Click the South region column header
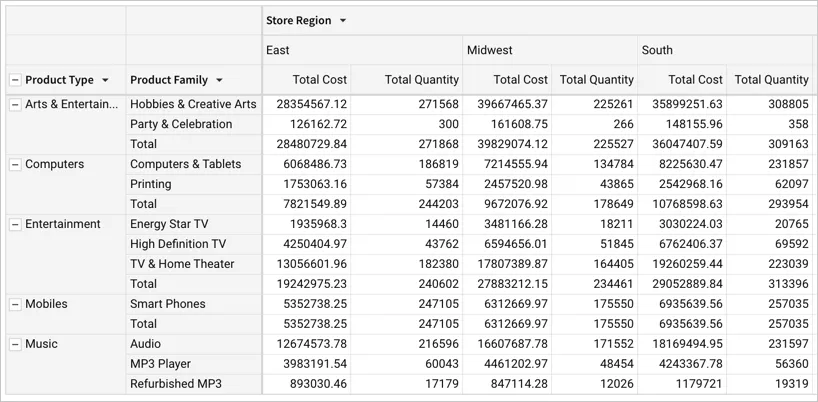This screenshot has width=818, height=402. point(727,50)
